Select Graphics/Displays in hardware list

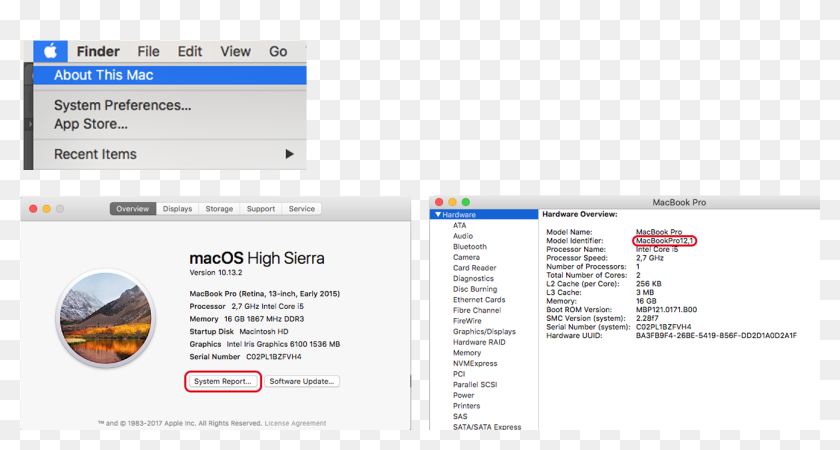coord(484,332)
